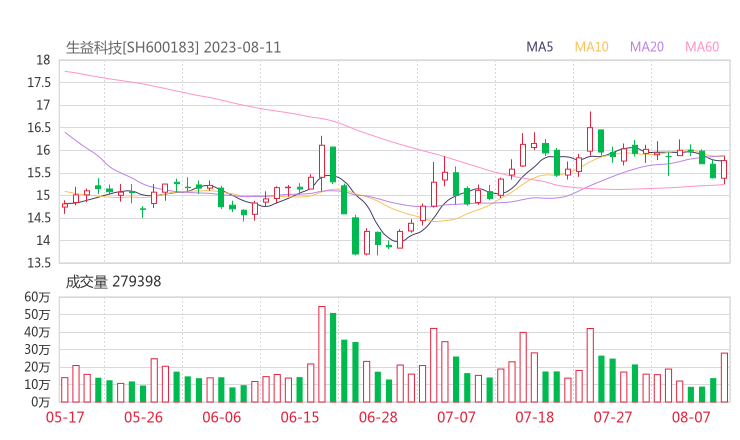Click the 07-07 date label

(456, 417)
